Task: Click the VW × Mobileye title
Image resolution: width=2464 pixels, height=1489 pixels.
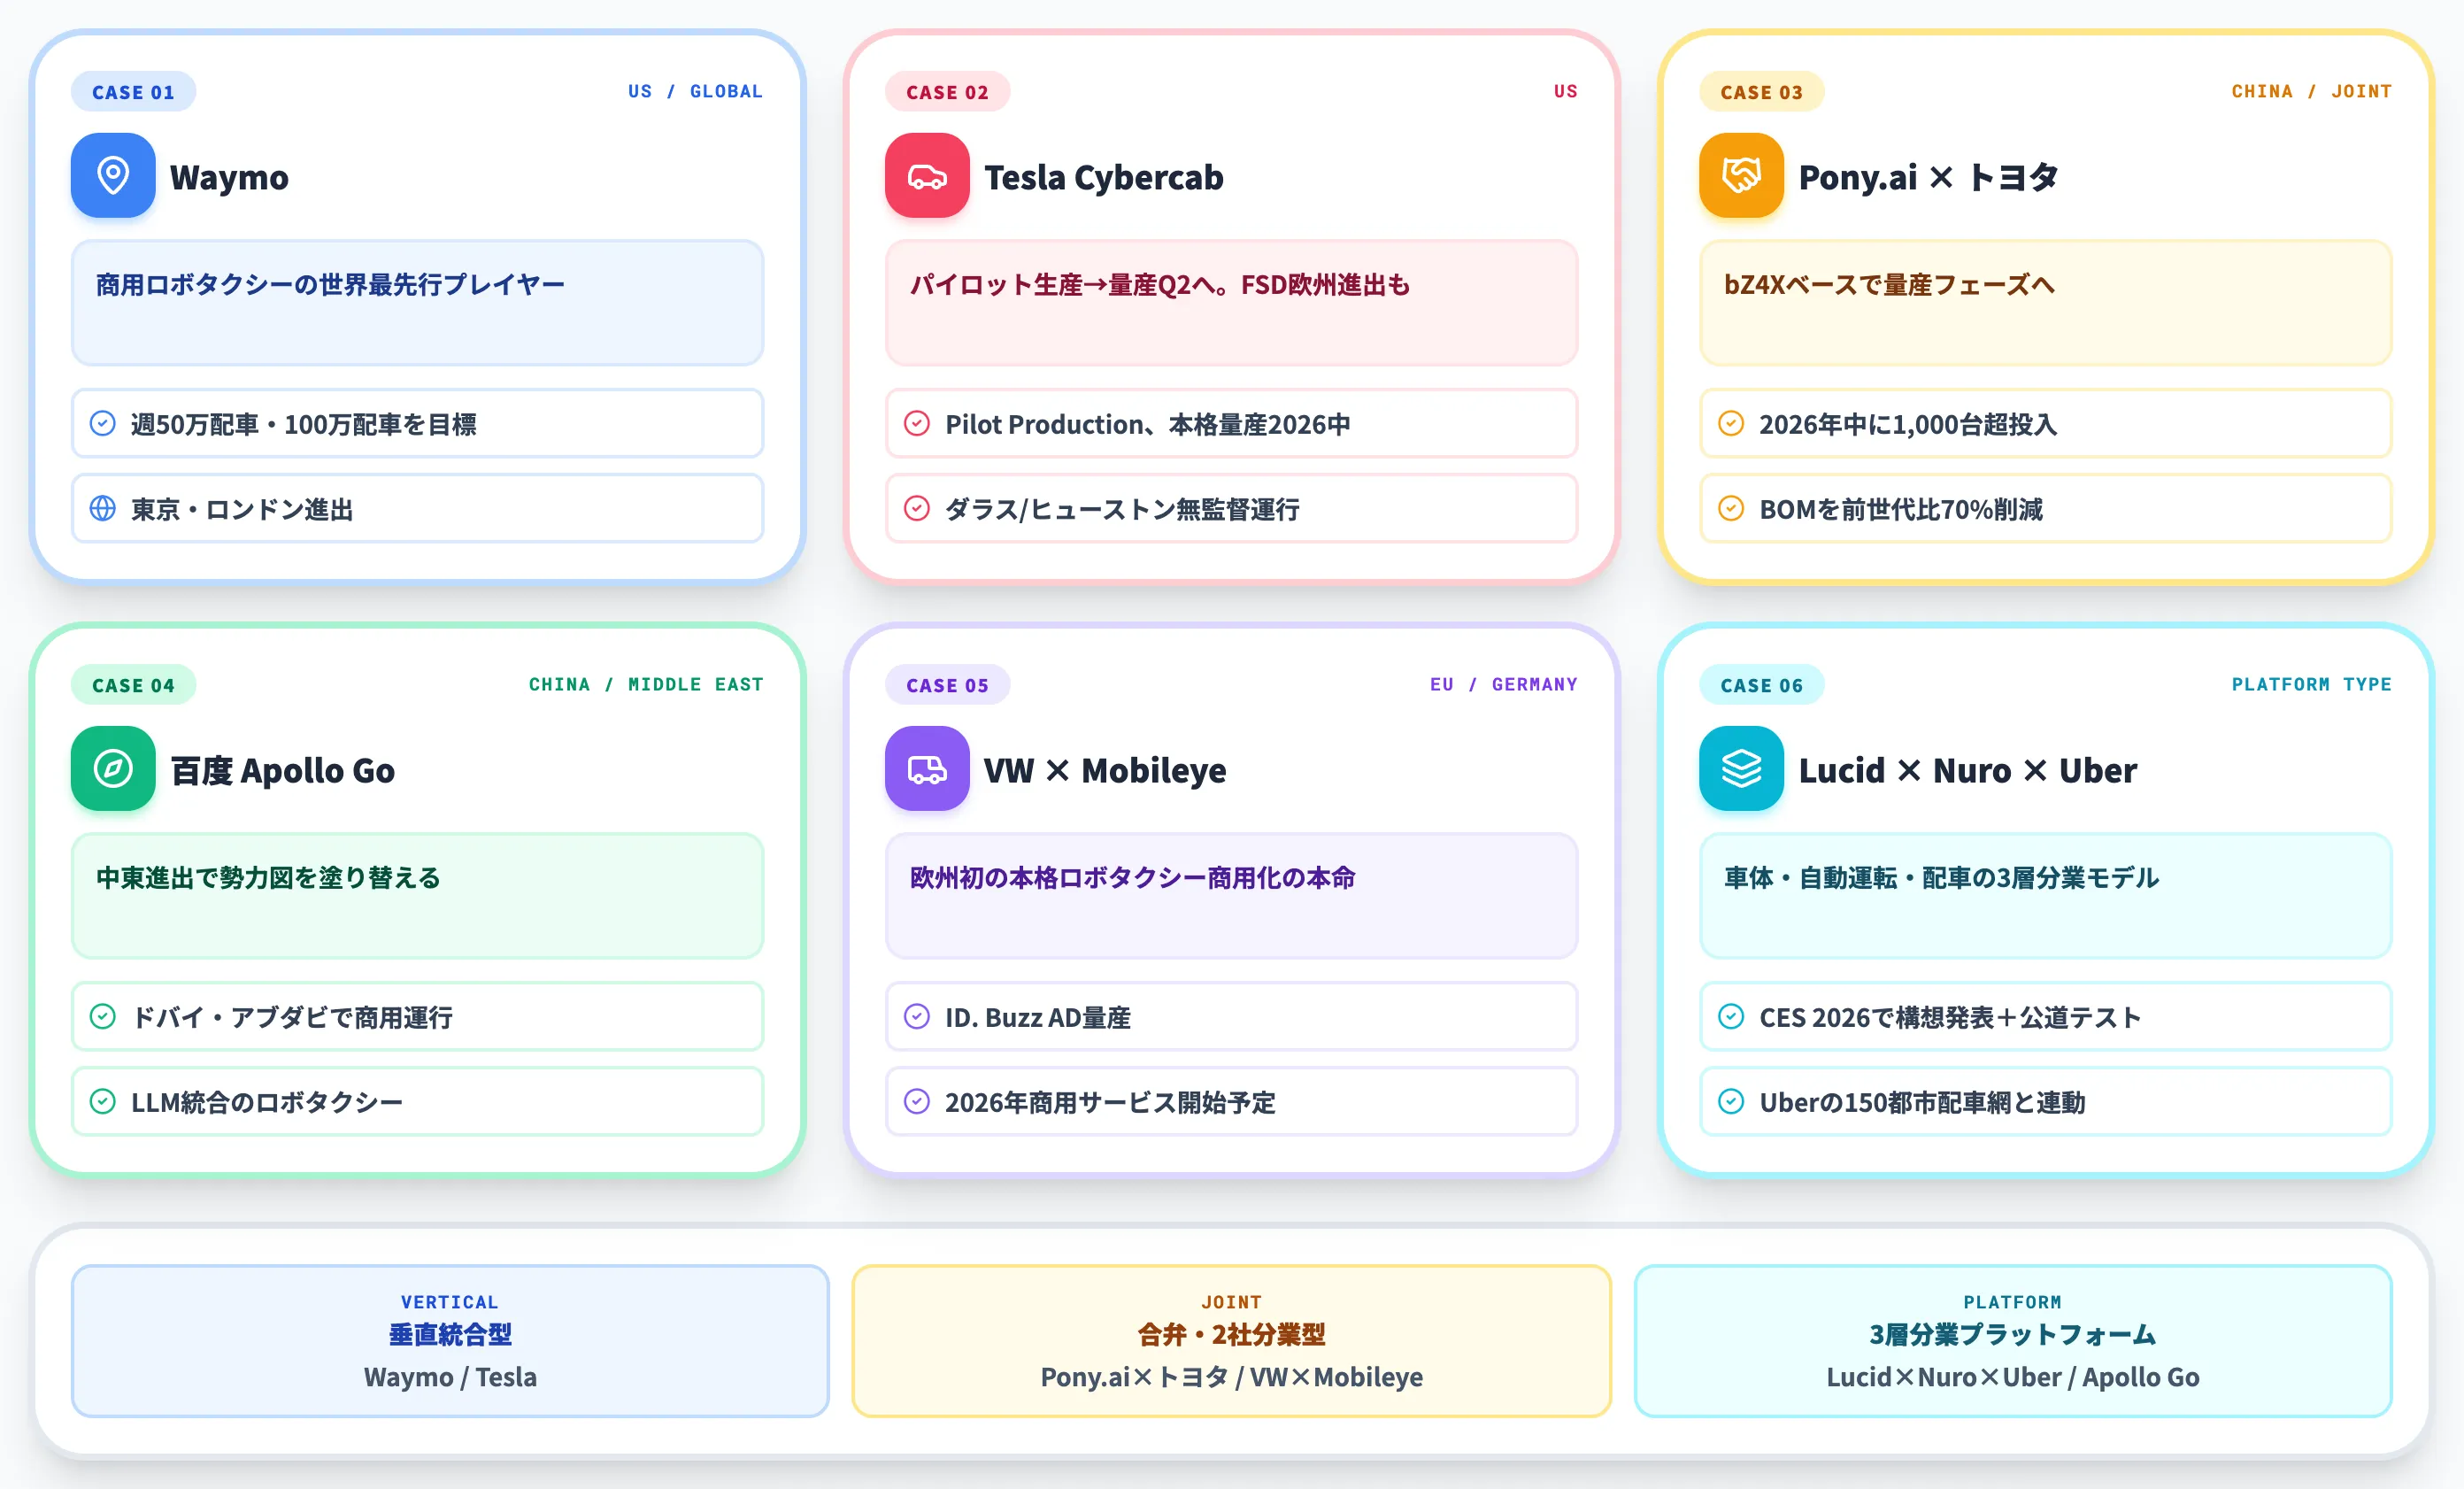Action: 1104,770
